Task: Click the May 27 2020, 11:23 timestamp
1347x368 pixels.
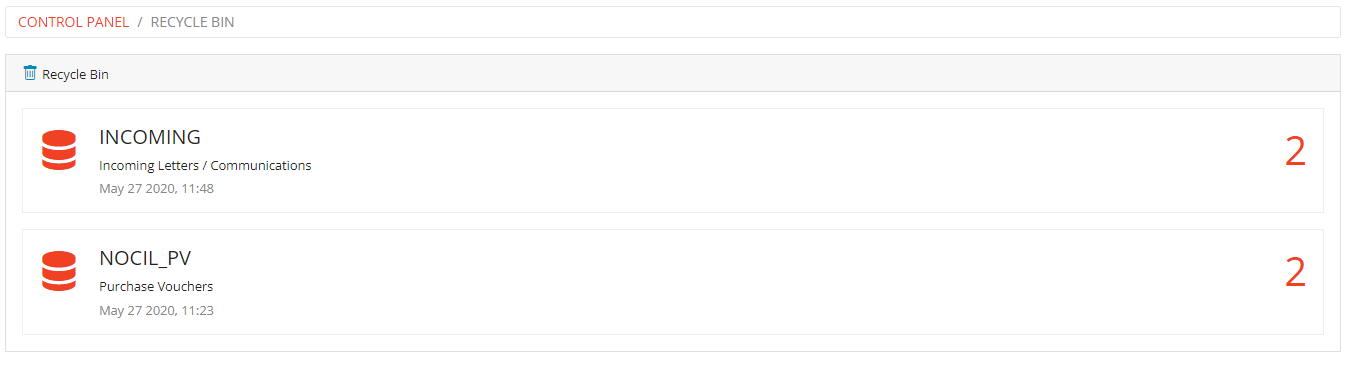Action: click(x=156, y=310)
